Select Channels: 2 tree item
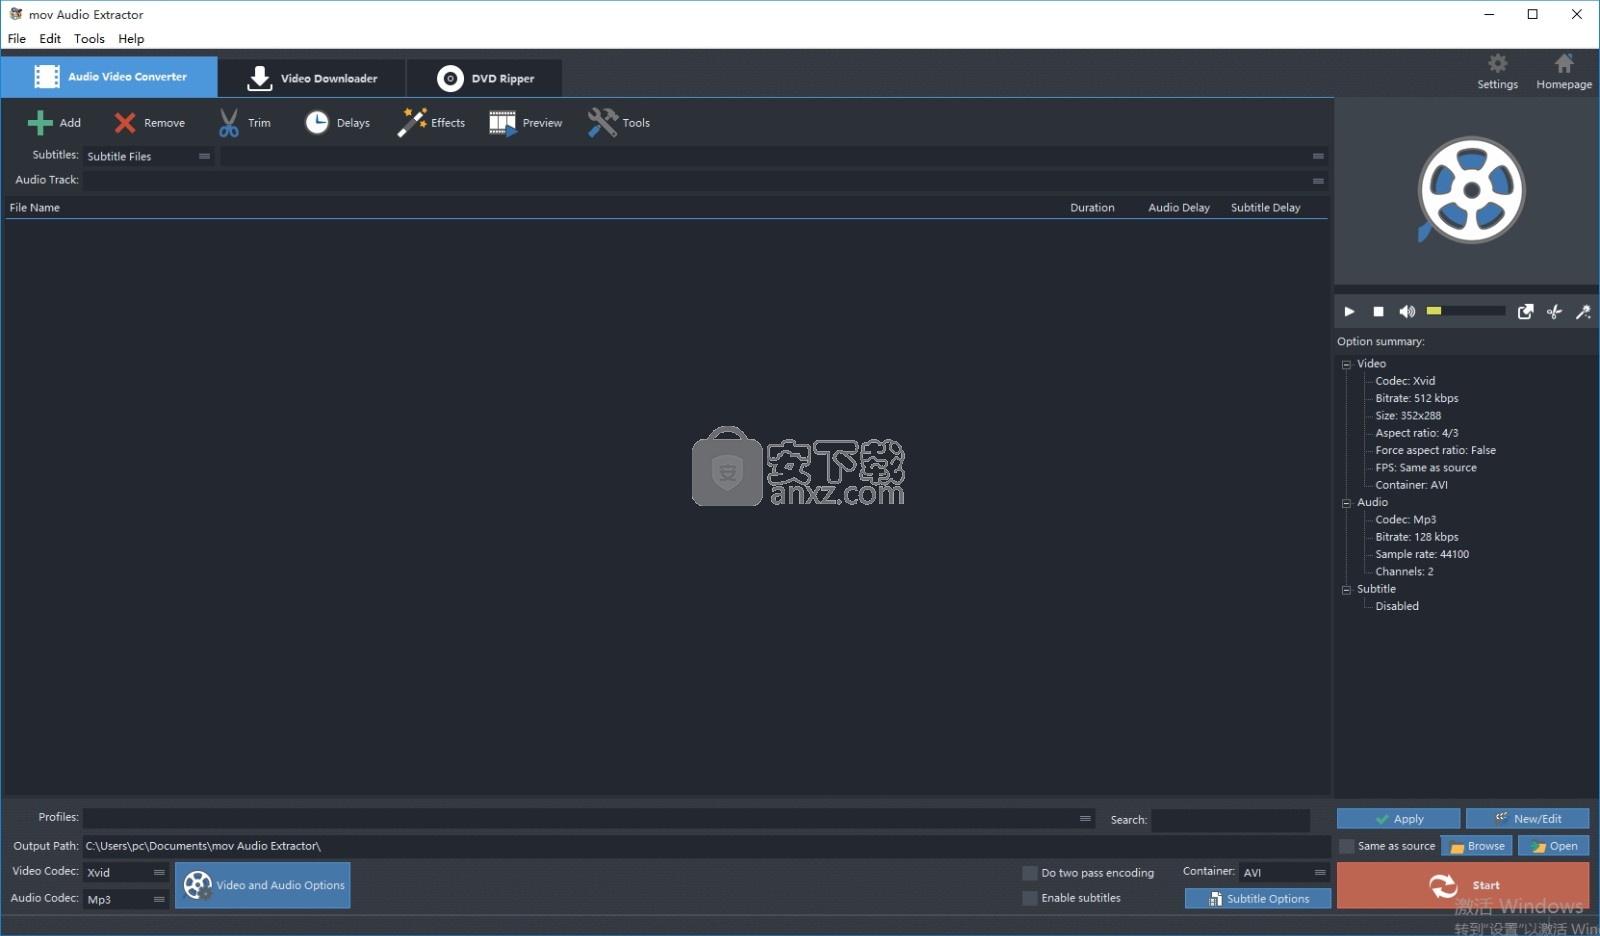The image size is (1600, 936). [1404, 572]
